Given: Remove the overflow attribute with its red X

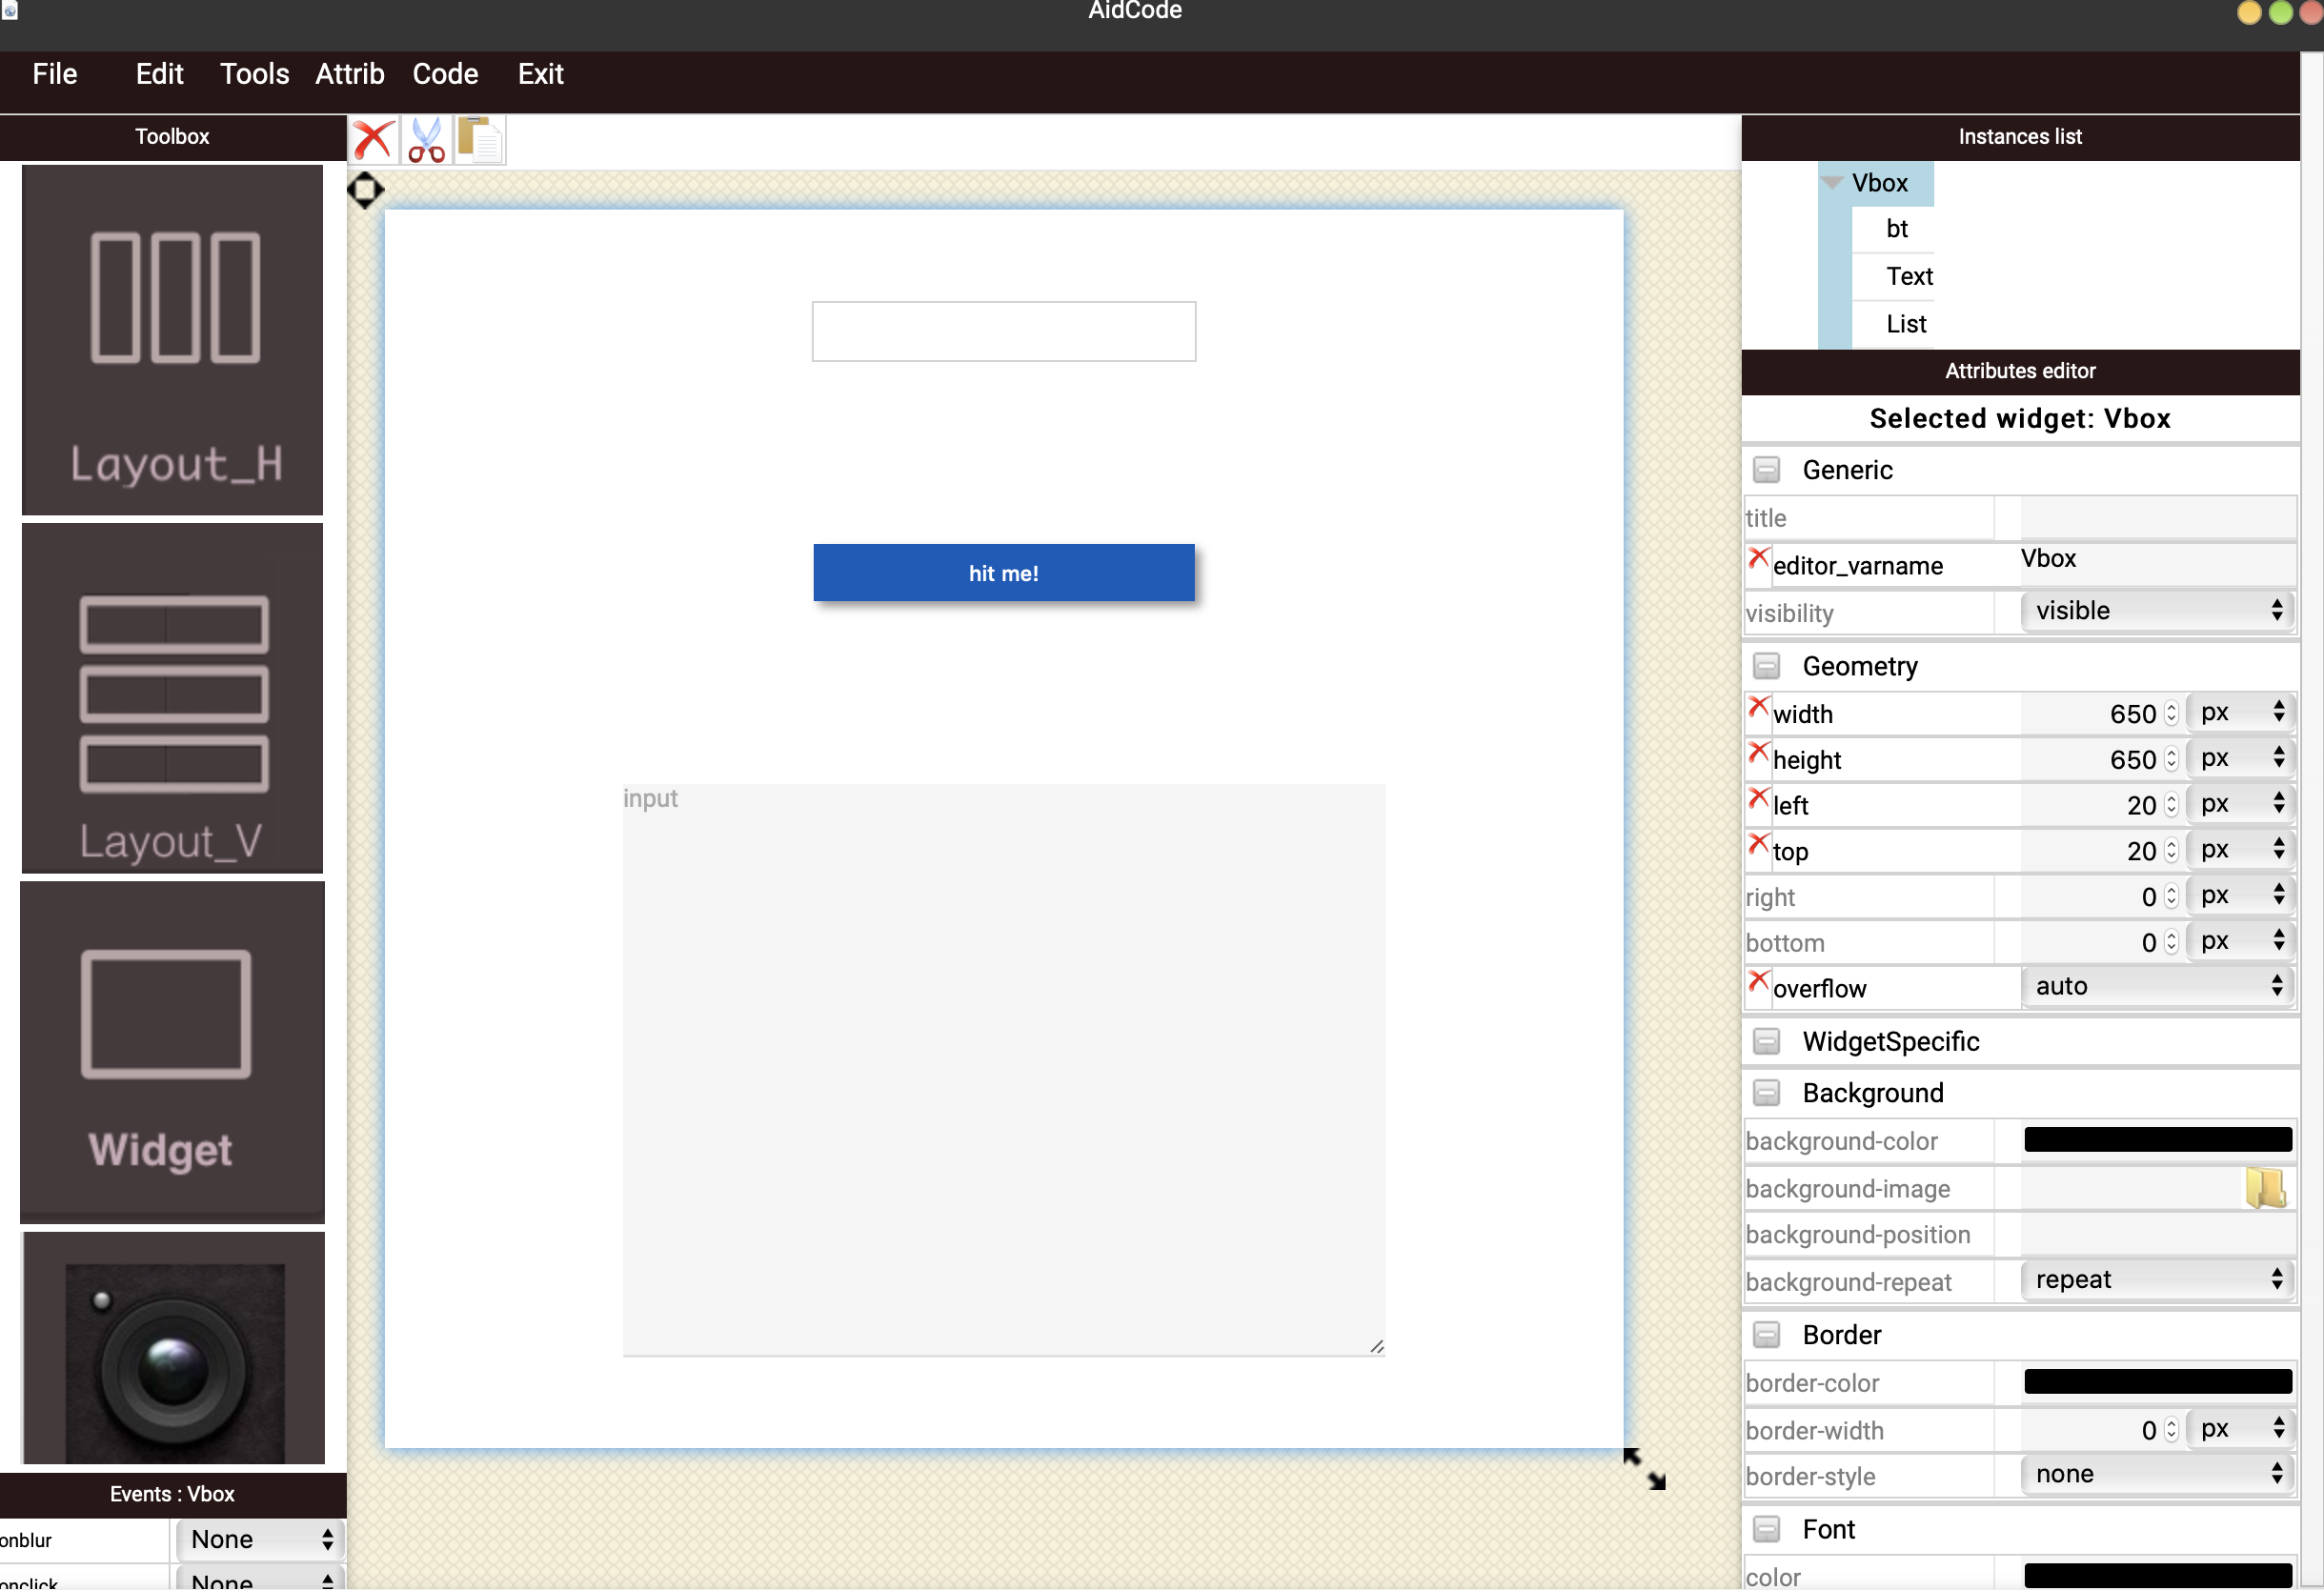Looking at the screenshot, I should pos(1758,982).
